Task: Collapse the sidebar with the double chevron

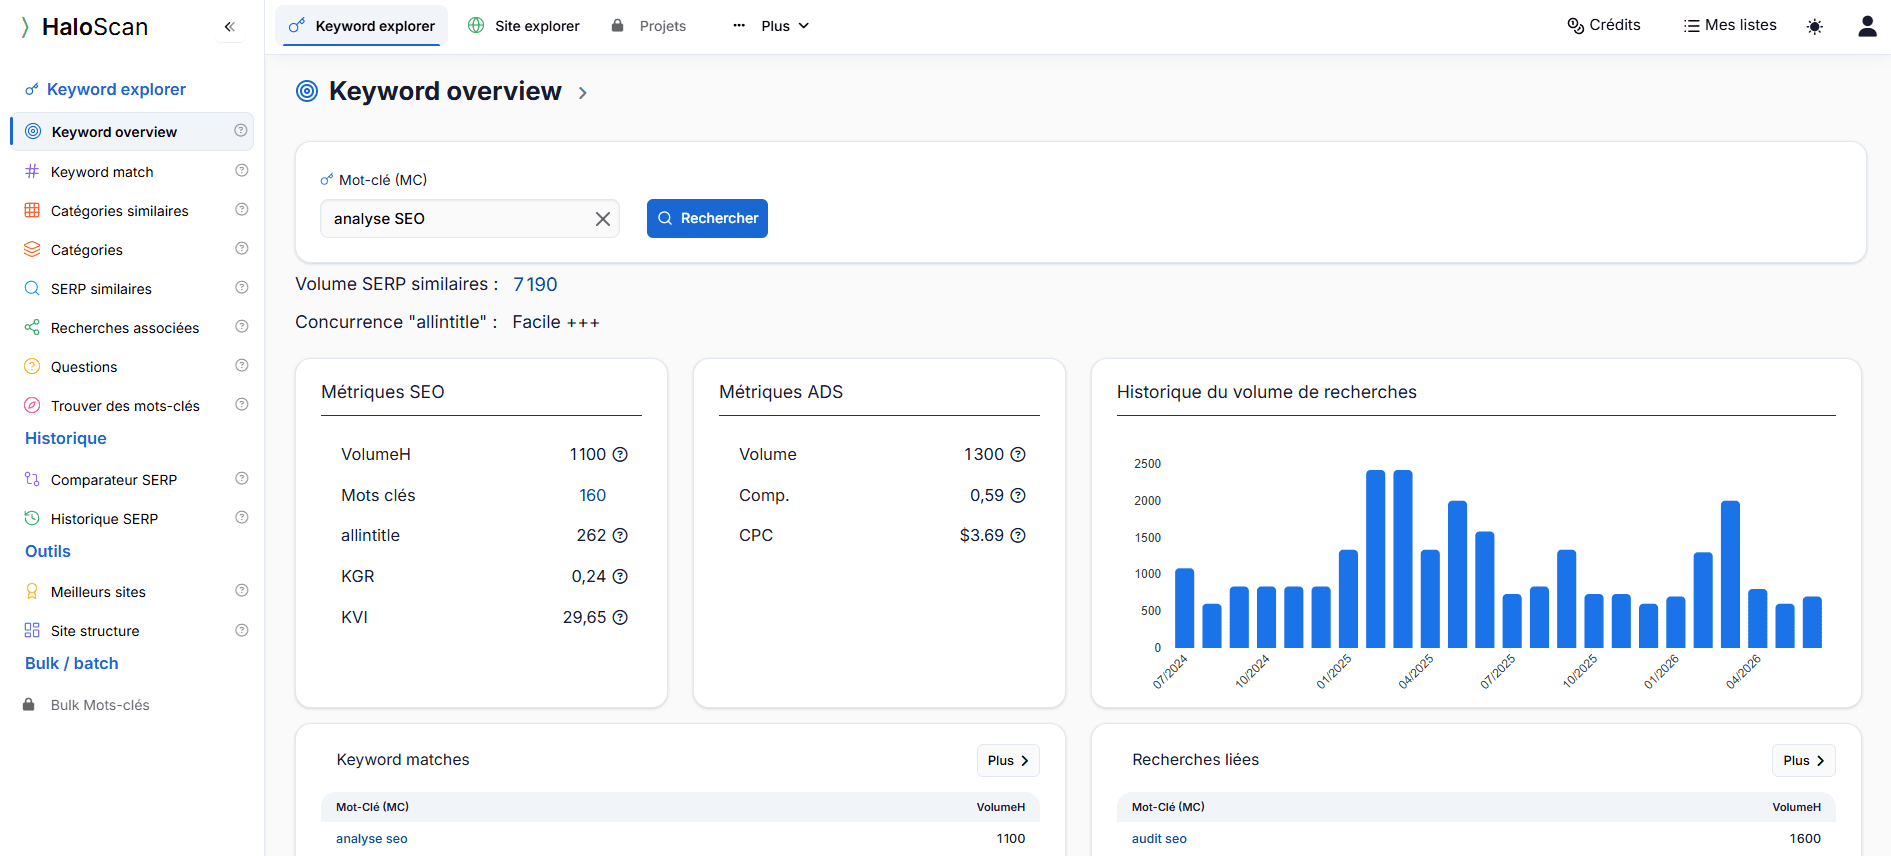Action: (230, 27)
